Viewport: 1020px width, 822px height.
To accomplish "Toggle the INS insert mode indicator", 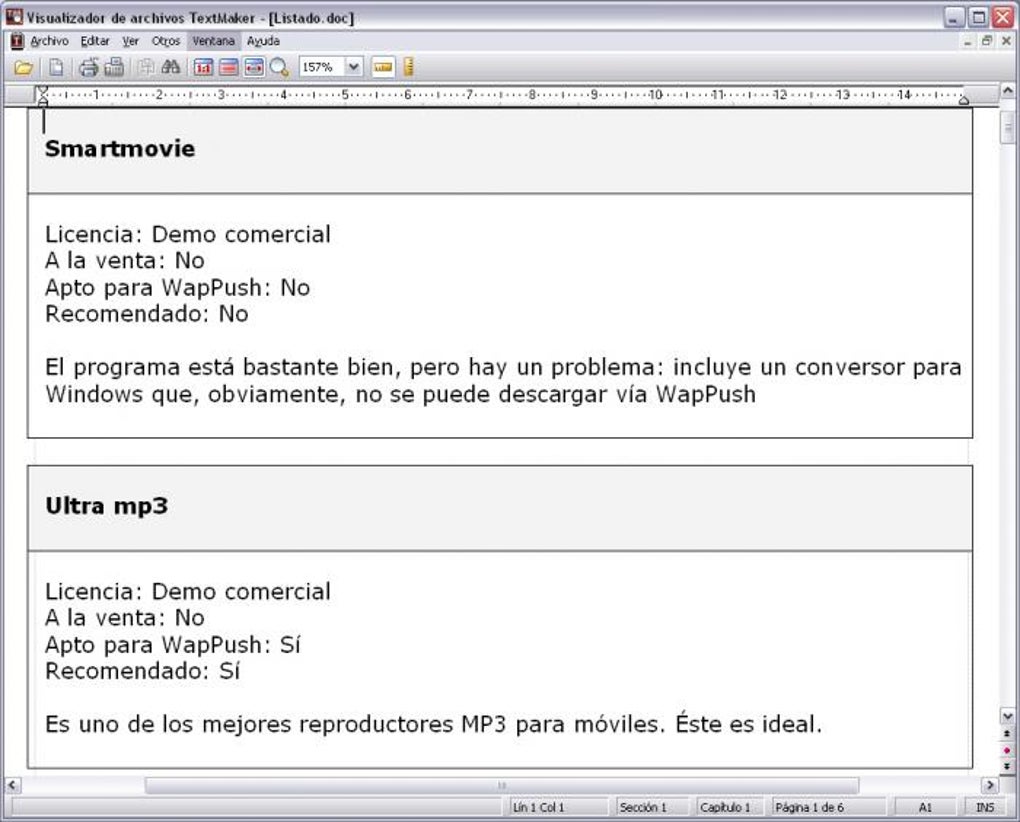I will (985, 807).
